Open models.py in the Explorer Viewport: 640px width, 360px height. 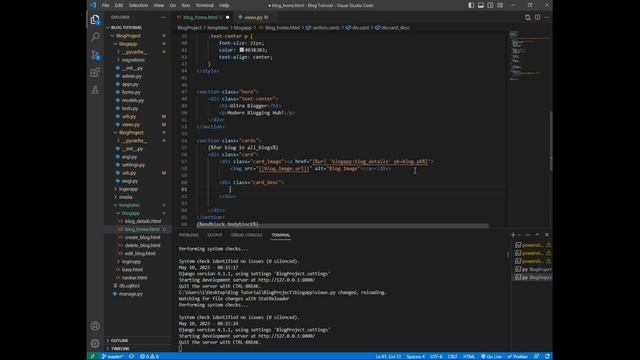(x=133, y=100)
